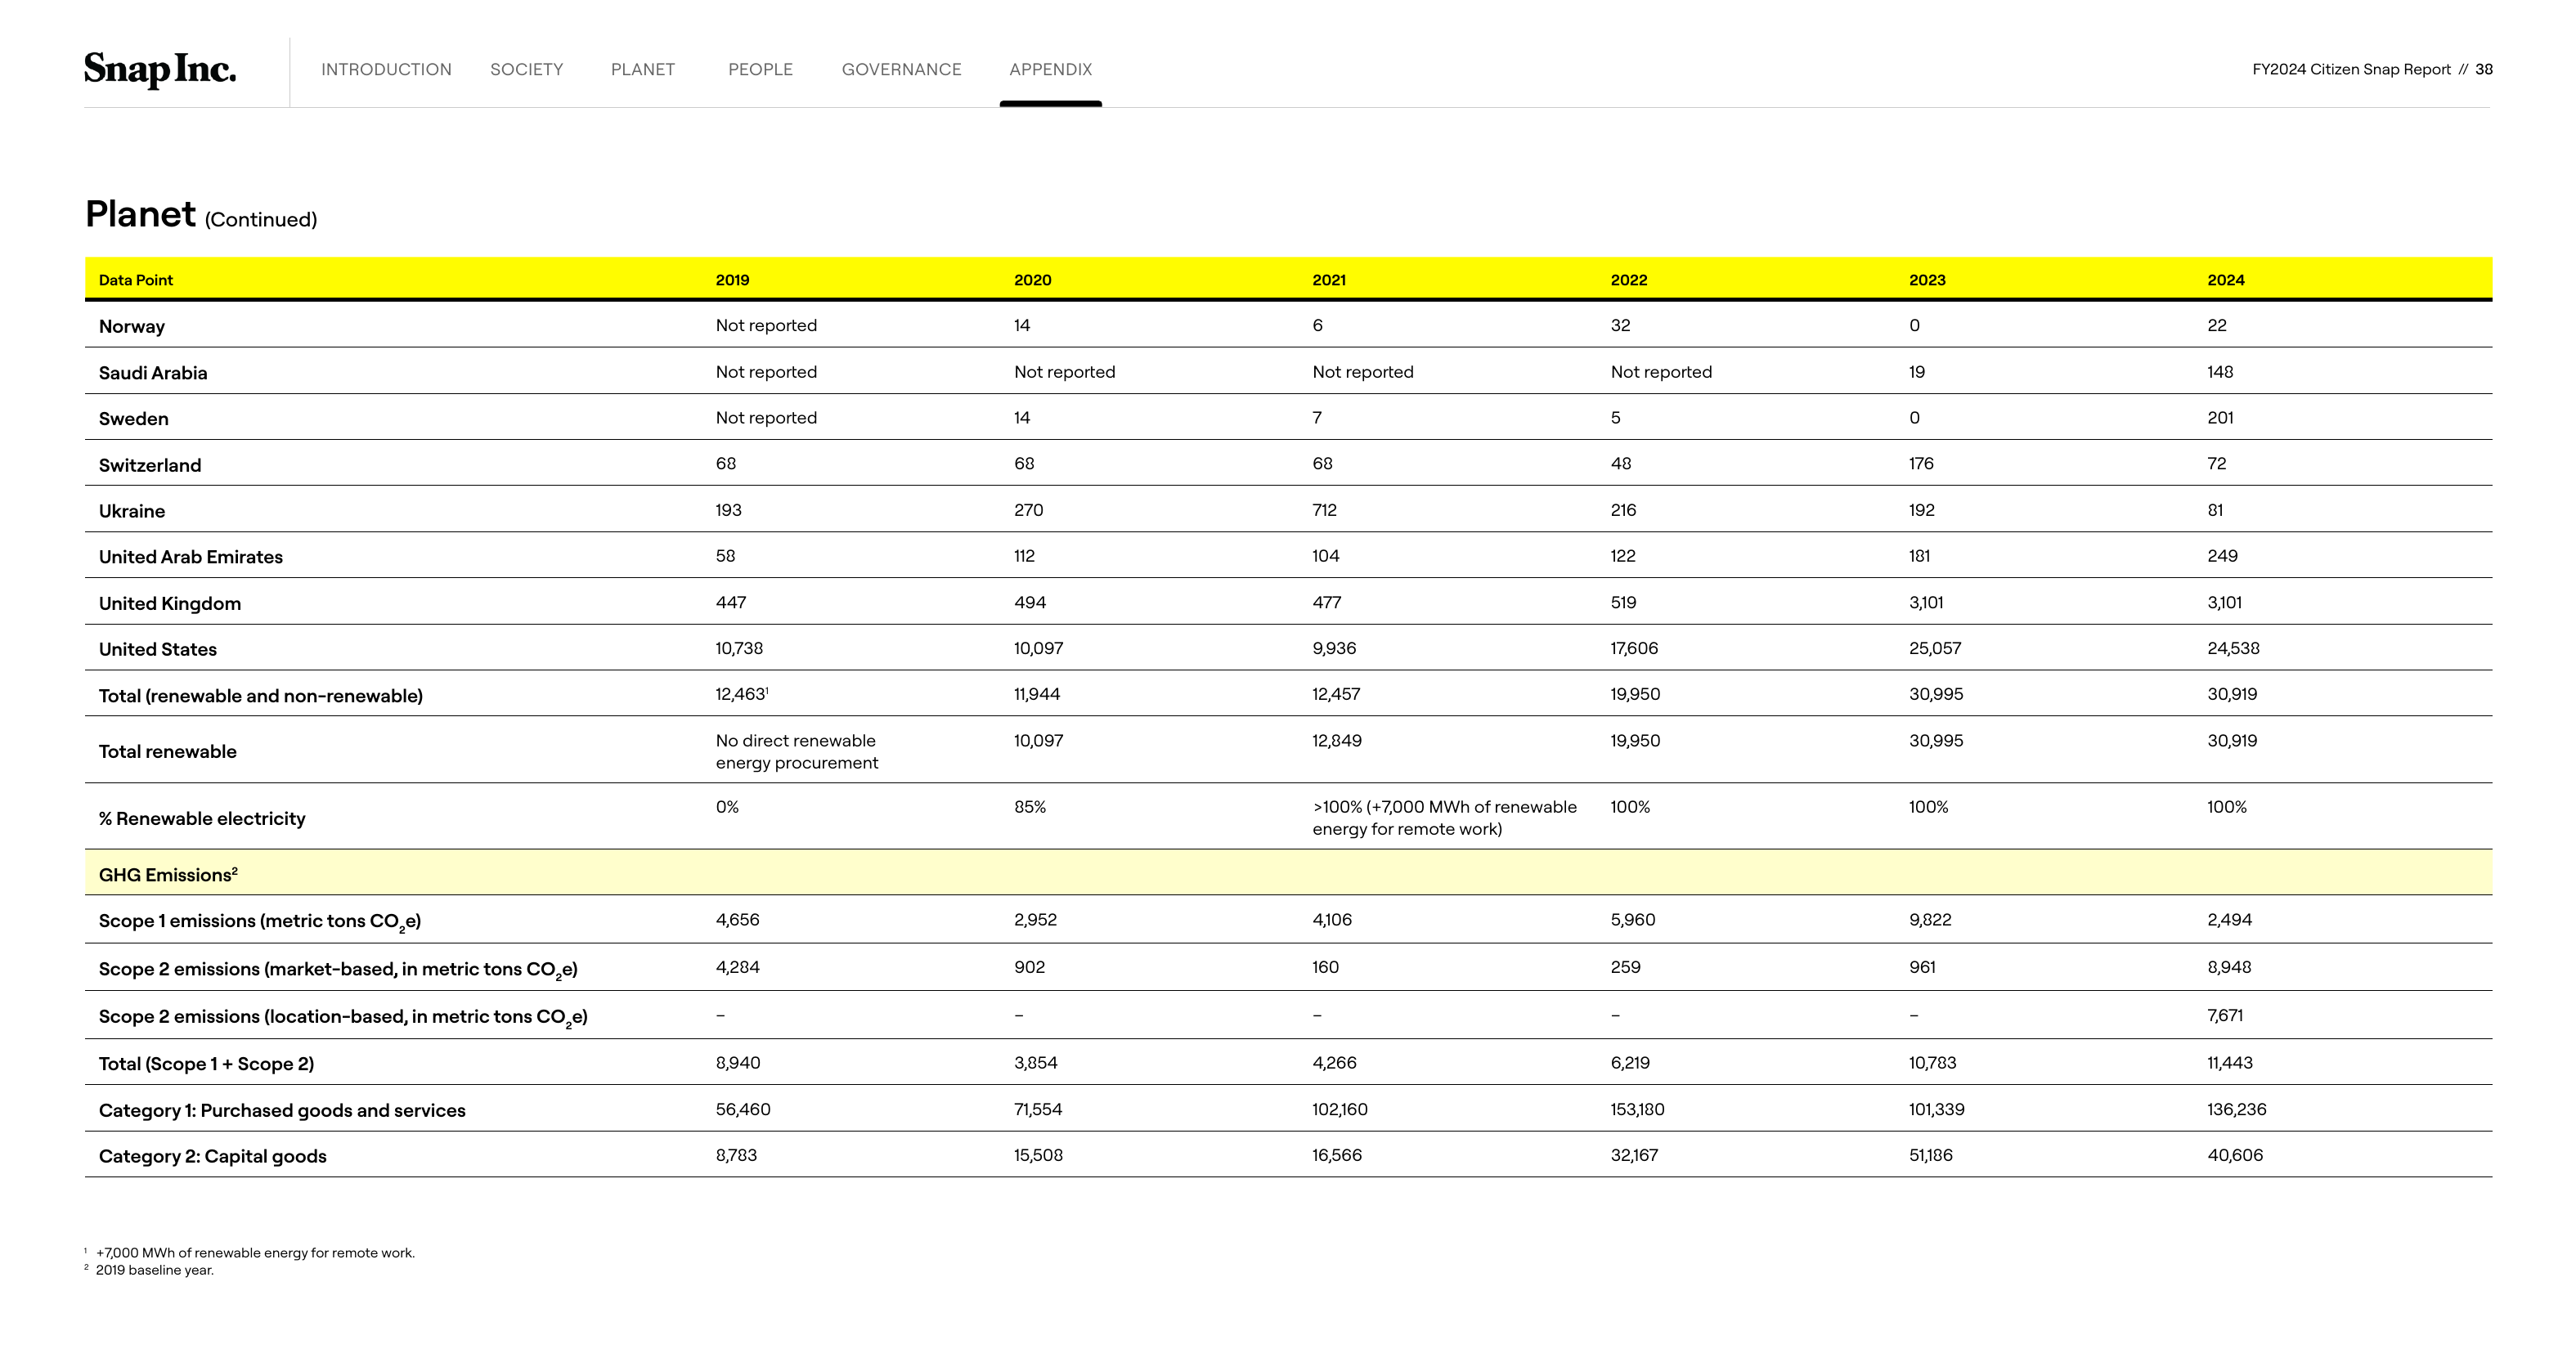Click Scope 1 emissions 2023 value 9,822

tap(1930, 920)
